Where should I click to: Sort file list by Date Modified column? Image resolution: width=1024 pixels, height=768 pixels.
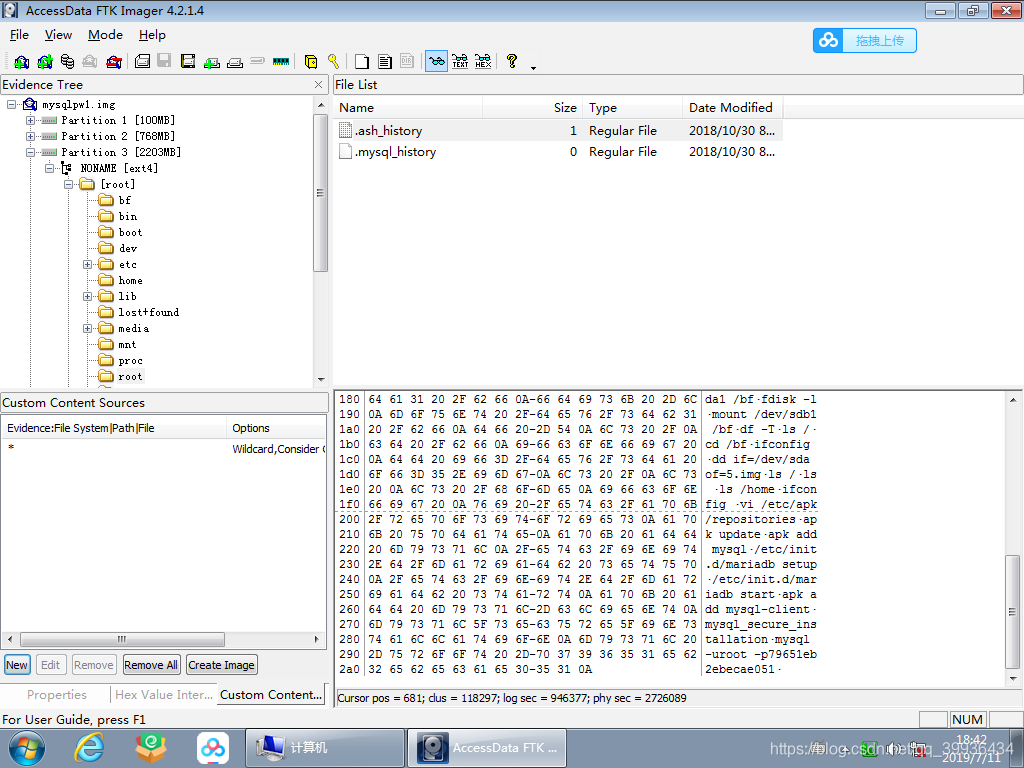(732, 108)
